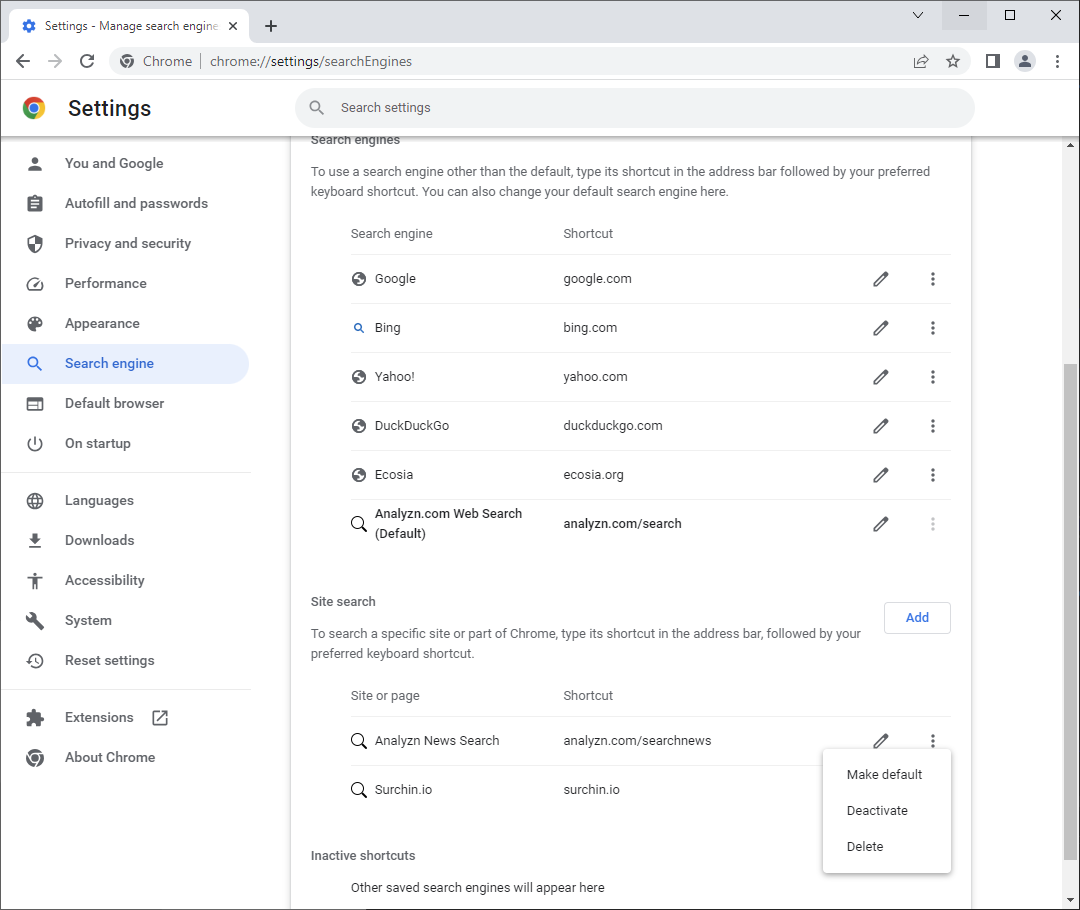Select Search engine in sidebar
Image resolution: width=1080 pixels, height=910 pixels.
click(125, 363)
